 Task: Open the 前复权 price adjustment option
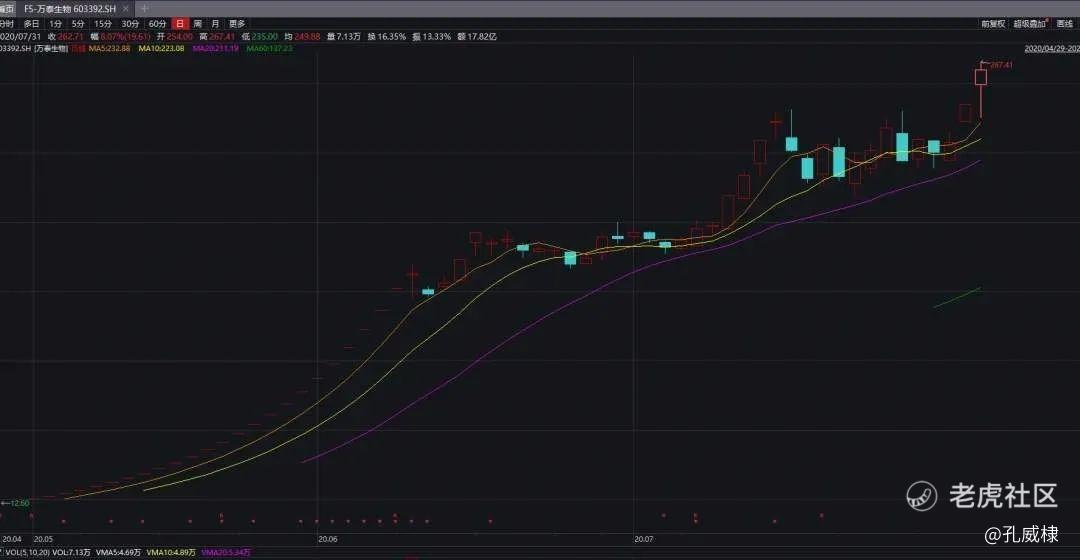coord(993,24)
